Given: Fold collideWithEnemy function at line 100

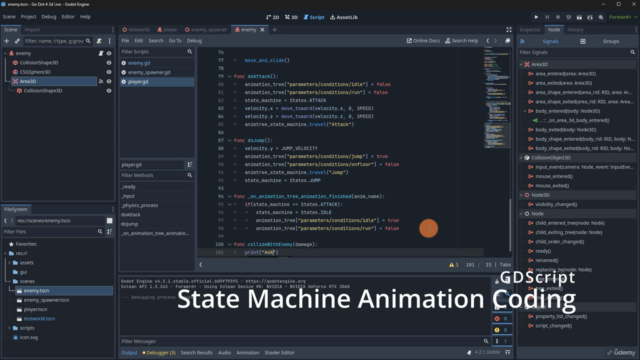Looking at the screenshot, I should (229, 244).
